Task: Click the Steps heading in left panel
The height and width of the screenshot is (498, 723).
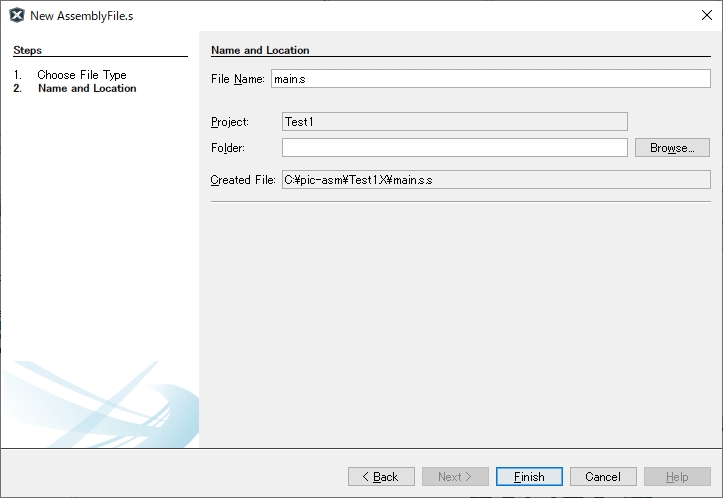Action: click(x=28, y=50)
